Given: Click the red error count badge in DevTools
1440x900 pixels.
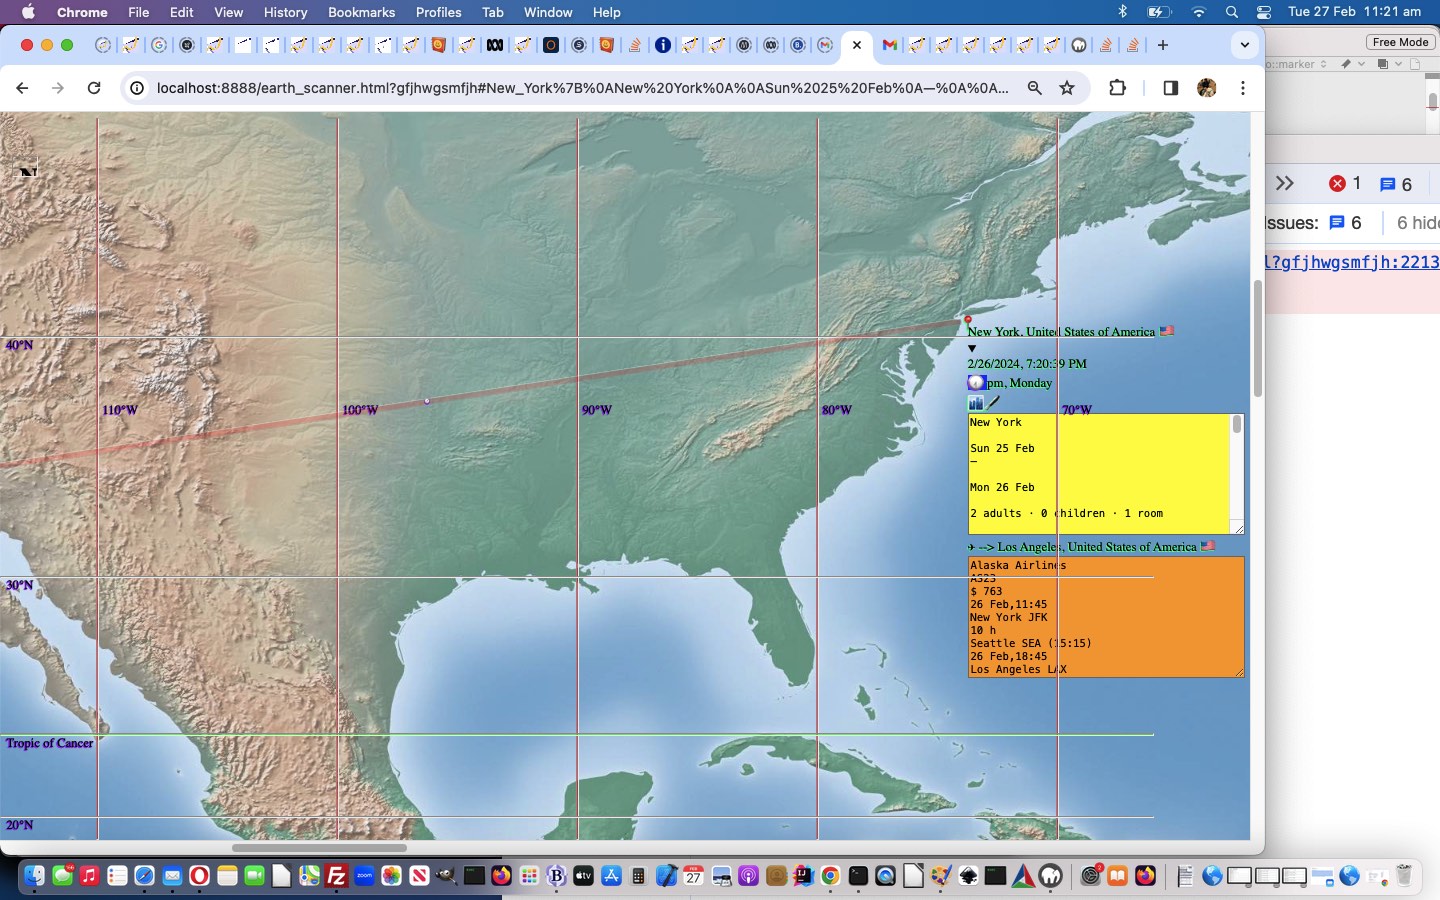Looking at the screenshot, I should point(1345,183).
